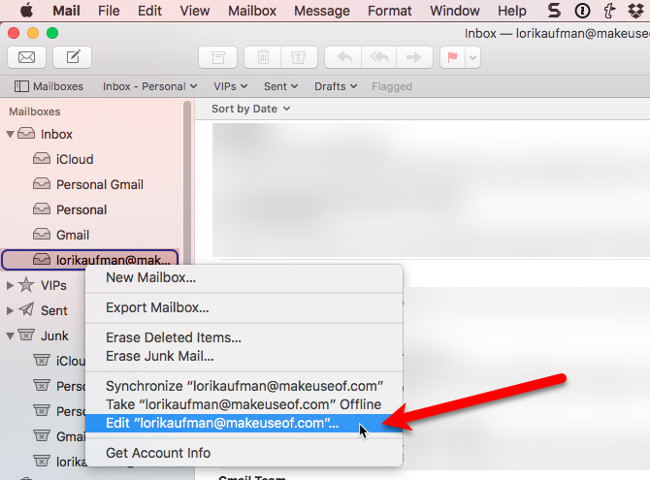
Task: Click the iCloud Junk mailbox icon
Action: click(x=41, y=360)
